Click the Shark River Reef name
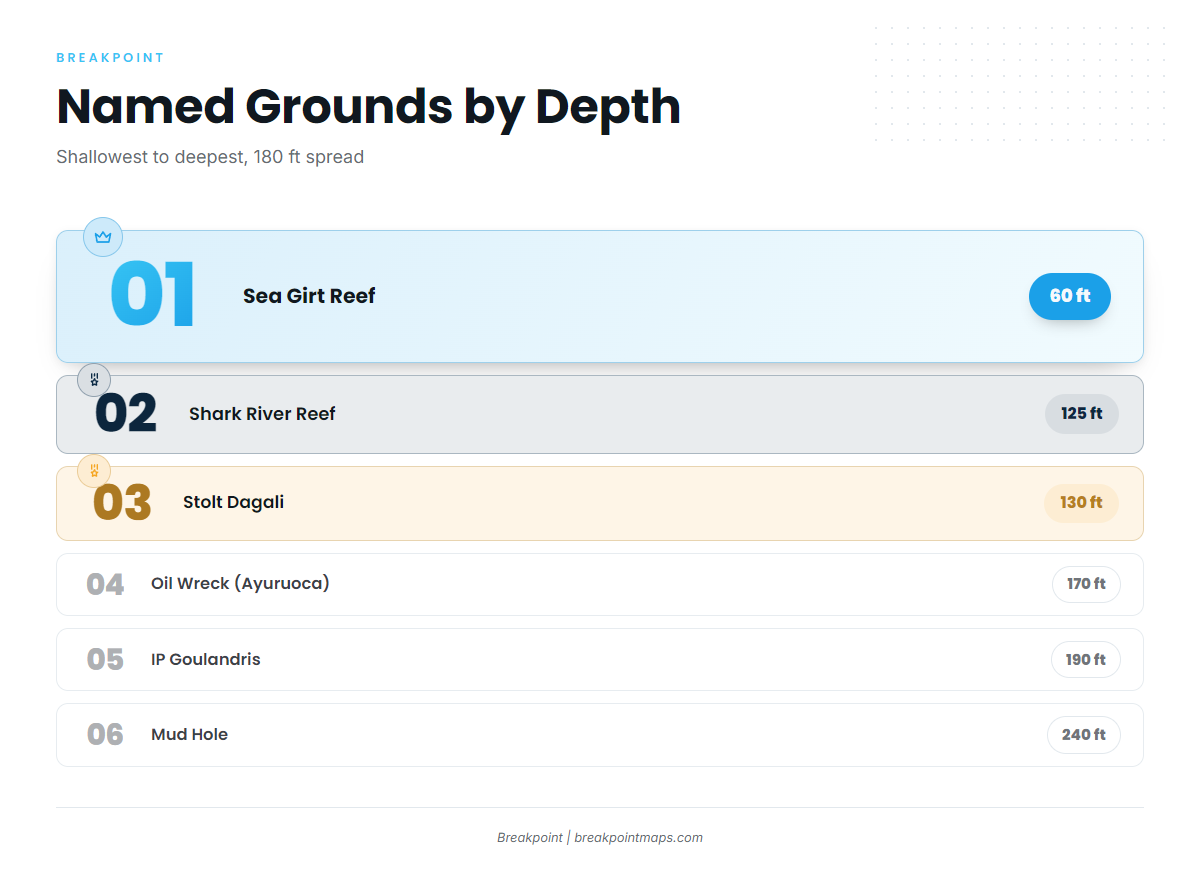 tap(262, 414)
